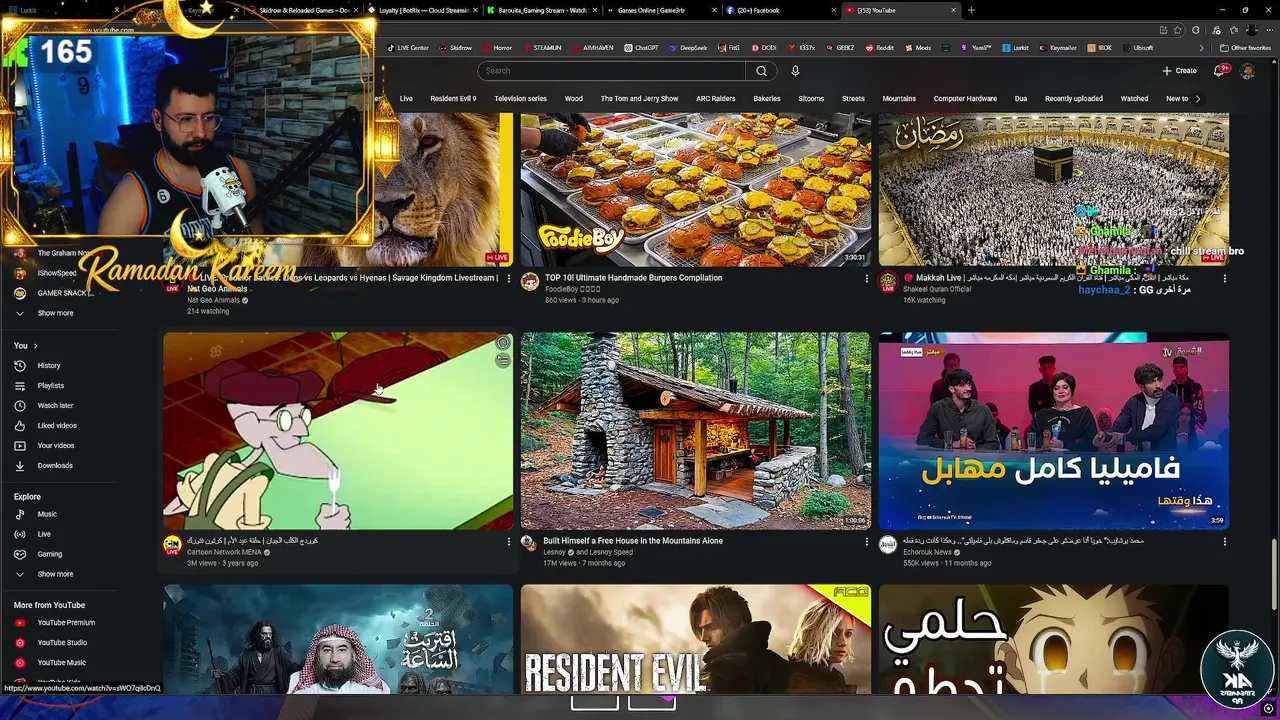Open Nat Geo Animals channel link
The height and width of the screenshot is (720, 1280).
pos(213,300)
